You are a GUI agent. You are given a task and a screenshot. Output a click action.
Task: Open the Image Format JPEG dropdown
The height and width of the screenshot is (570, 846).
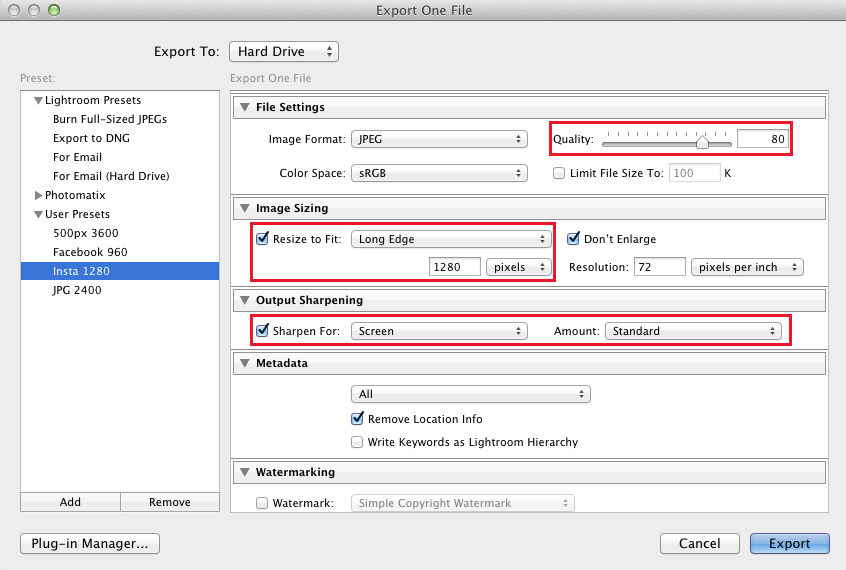(x=439, y=139)
